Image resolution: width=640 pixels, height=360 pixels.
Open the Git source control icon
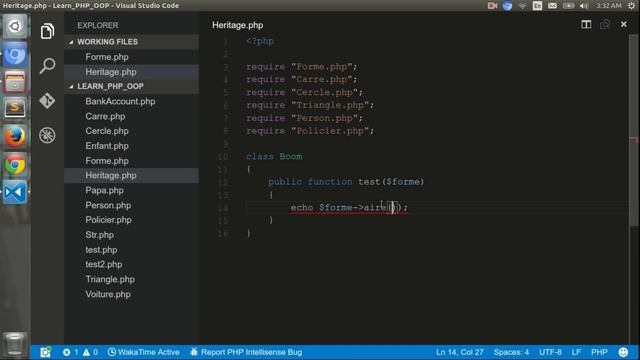[47, 100]
